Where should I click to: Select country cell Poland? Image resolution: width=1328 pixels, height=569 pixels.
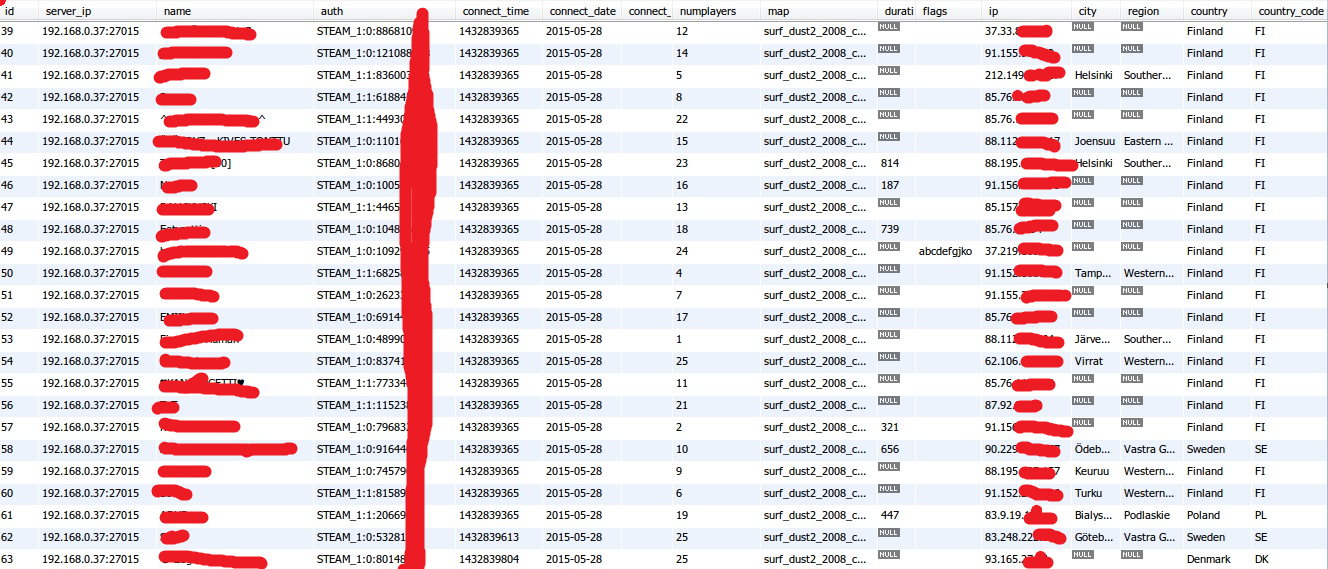click(x=1203, y=515)
